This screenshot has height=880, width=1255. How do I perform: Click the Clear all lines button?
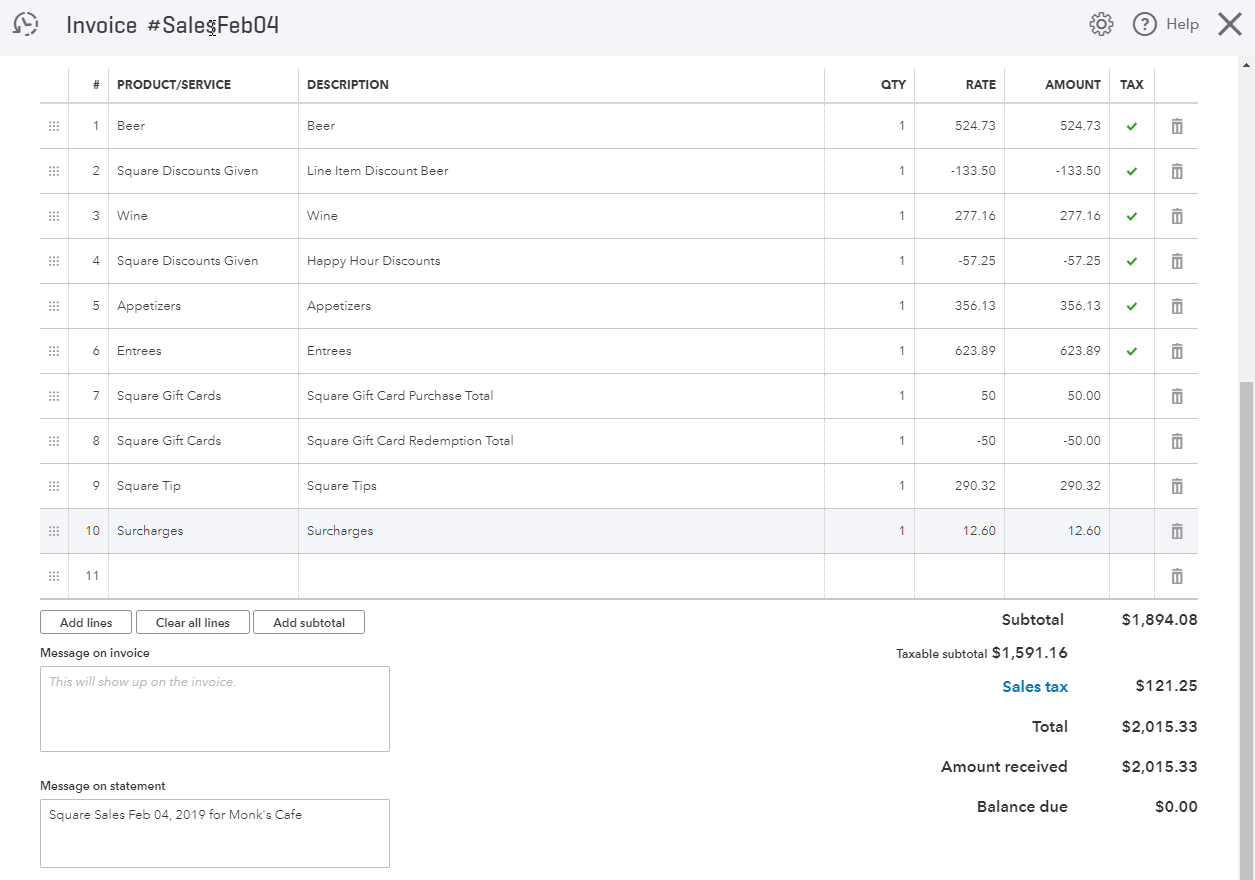click(x=193, y=622)
